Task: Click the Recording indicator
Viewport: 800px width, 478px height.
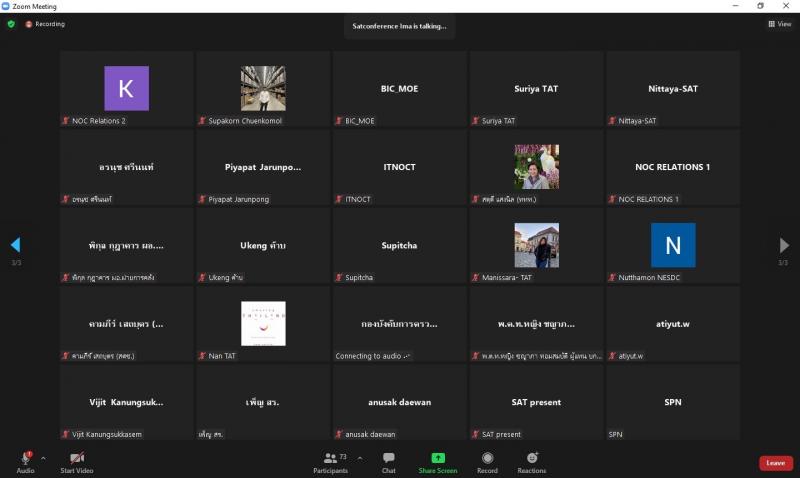Action: point(45,24)
